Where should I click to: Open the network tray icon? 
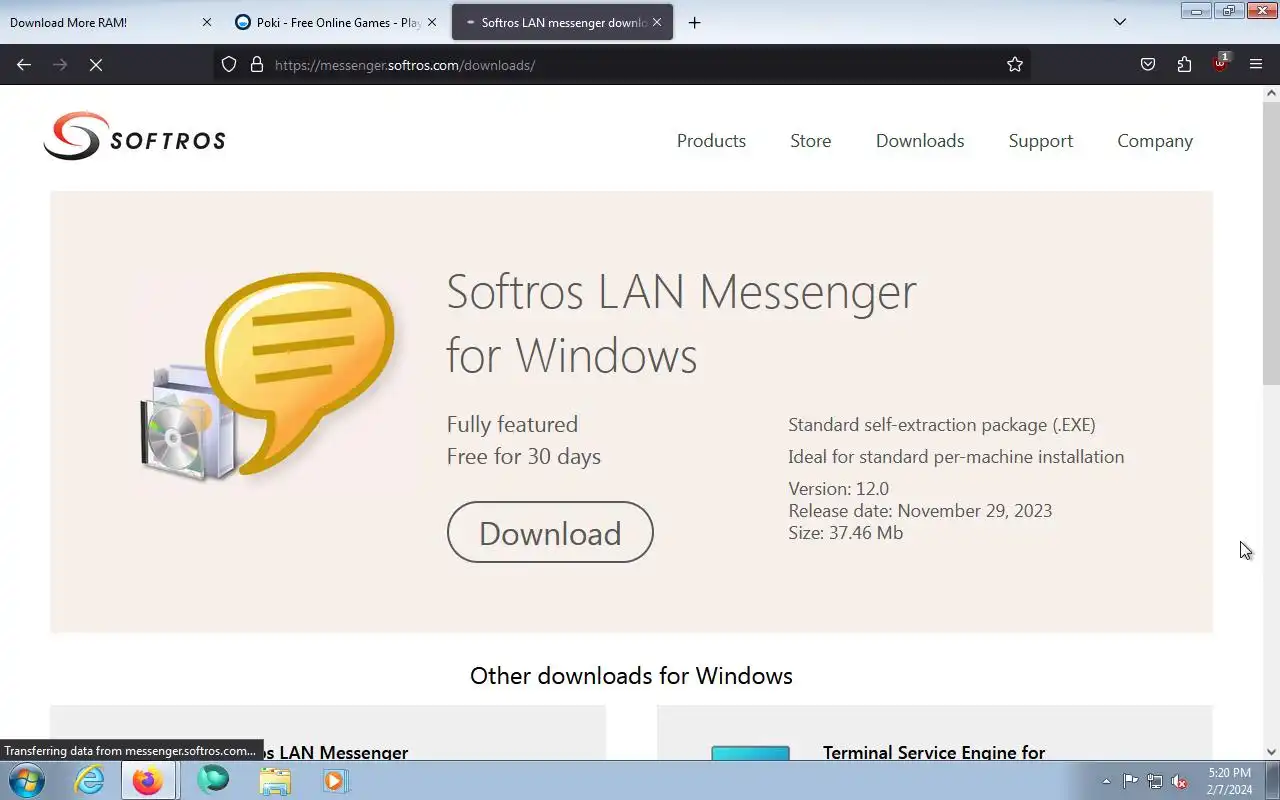click(x=1155, y=782)
